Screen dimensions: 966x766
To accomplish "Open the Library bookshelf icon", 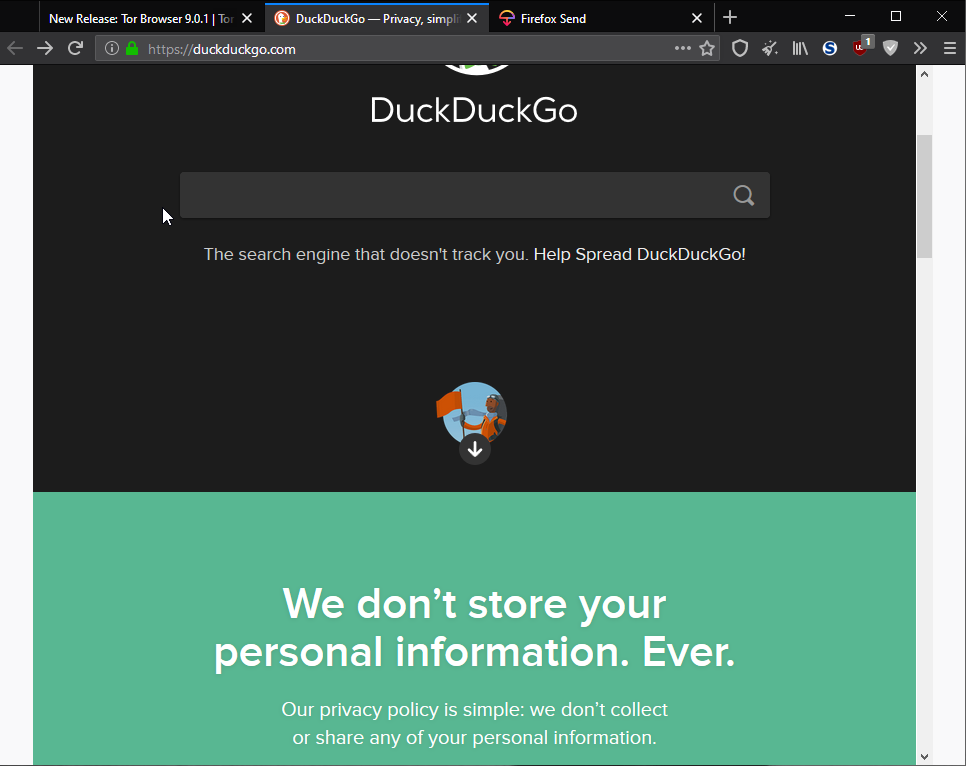I will click(x=800, y=48).
